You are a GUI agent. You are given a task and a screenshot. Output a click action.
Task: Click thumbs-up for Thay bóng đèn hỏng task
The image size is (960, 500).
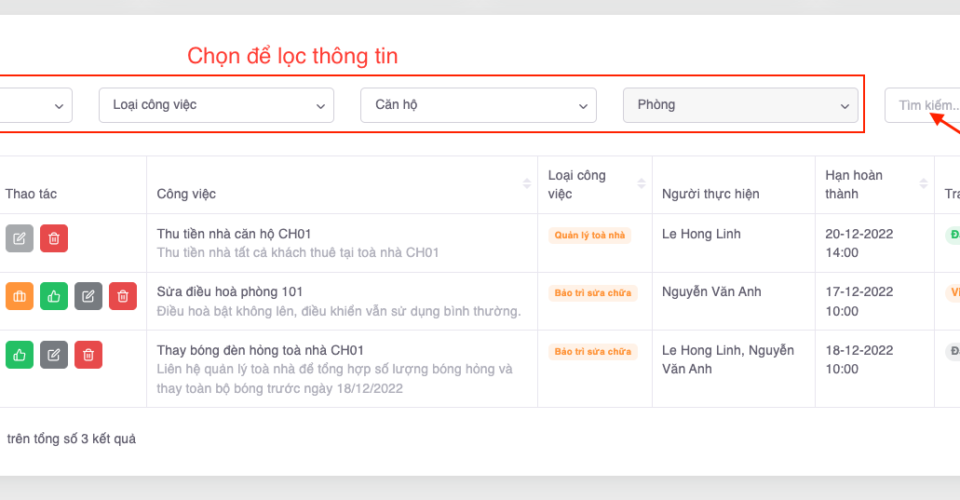pyautogui.click(x=19, y=354)
